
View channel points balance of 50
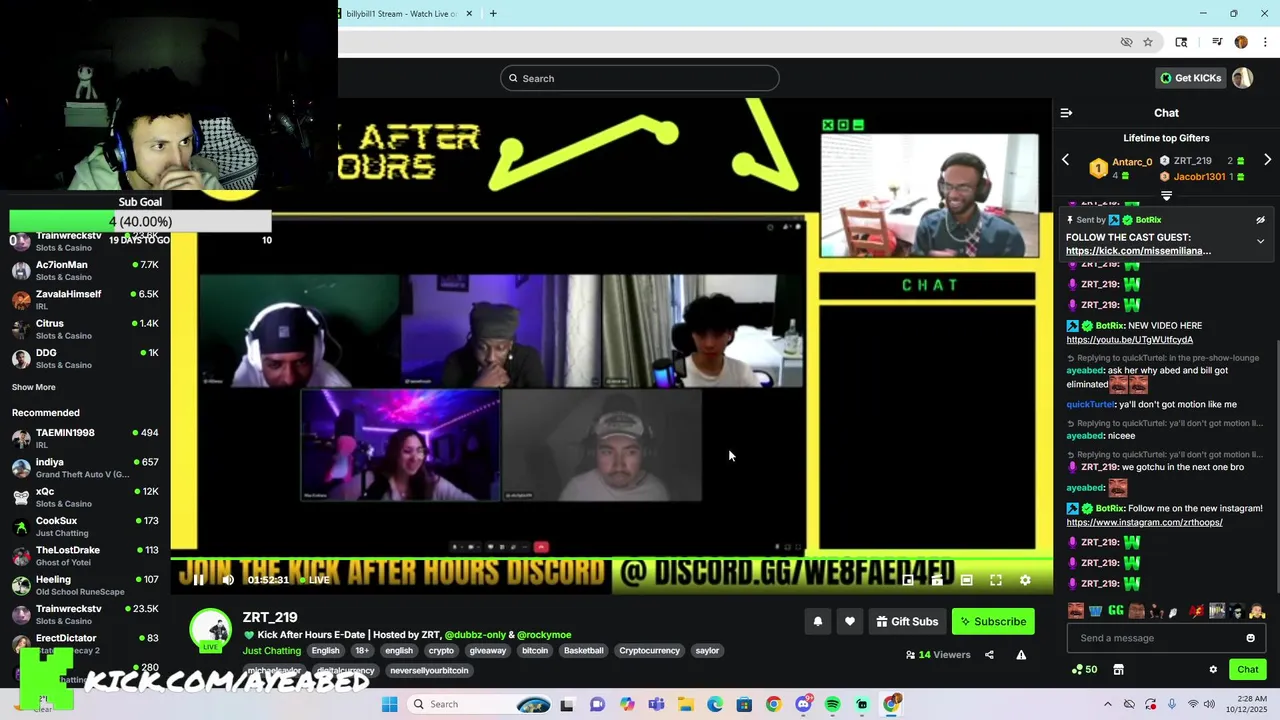(1084, 670)
